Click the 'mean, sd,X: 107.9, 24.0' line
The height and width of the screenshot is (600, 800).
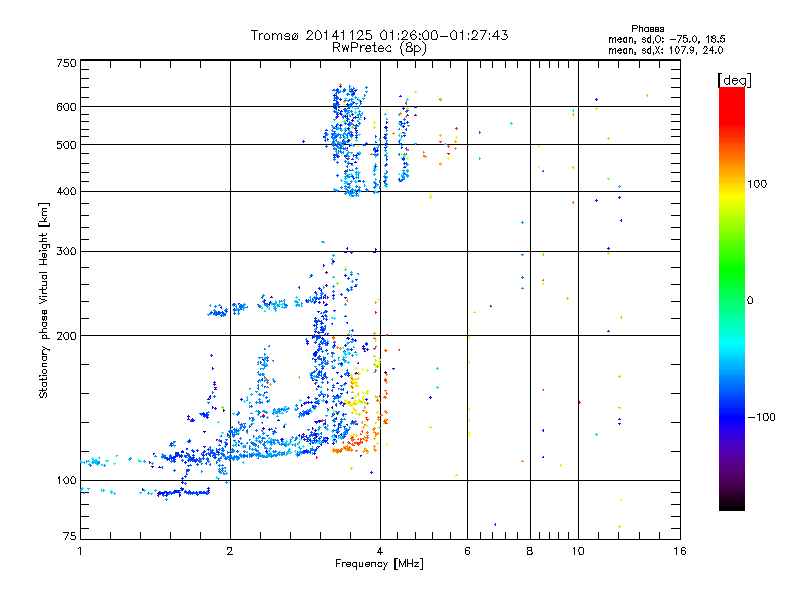tap(665, 51)
